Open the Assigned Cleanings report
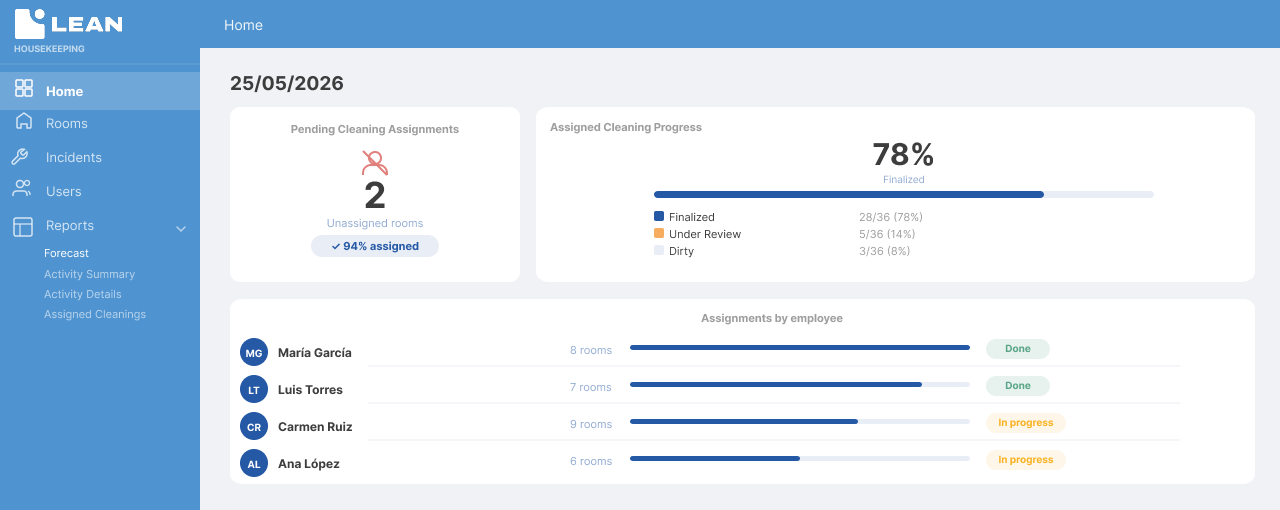 95,314
